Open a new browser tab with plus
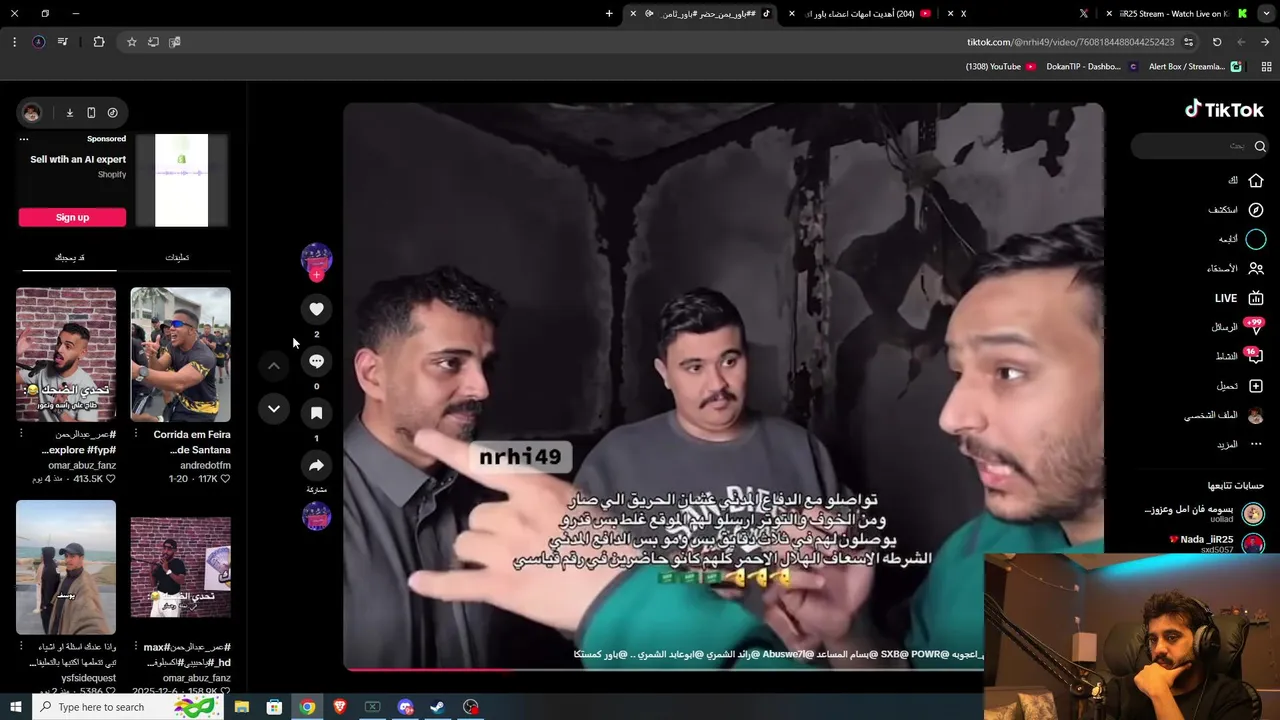Viewport: 1280px width, 720px height. point(609,14)
